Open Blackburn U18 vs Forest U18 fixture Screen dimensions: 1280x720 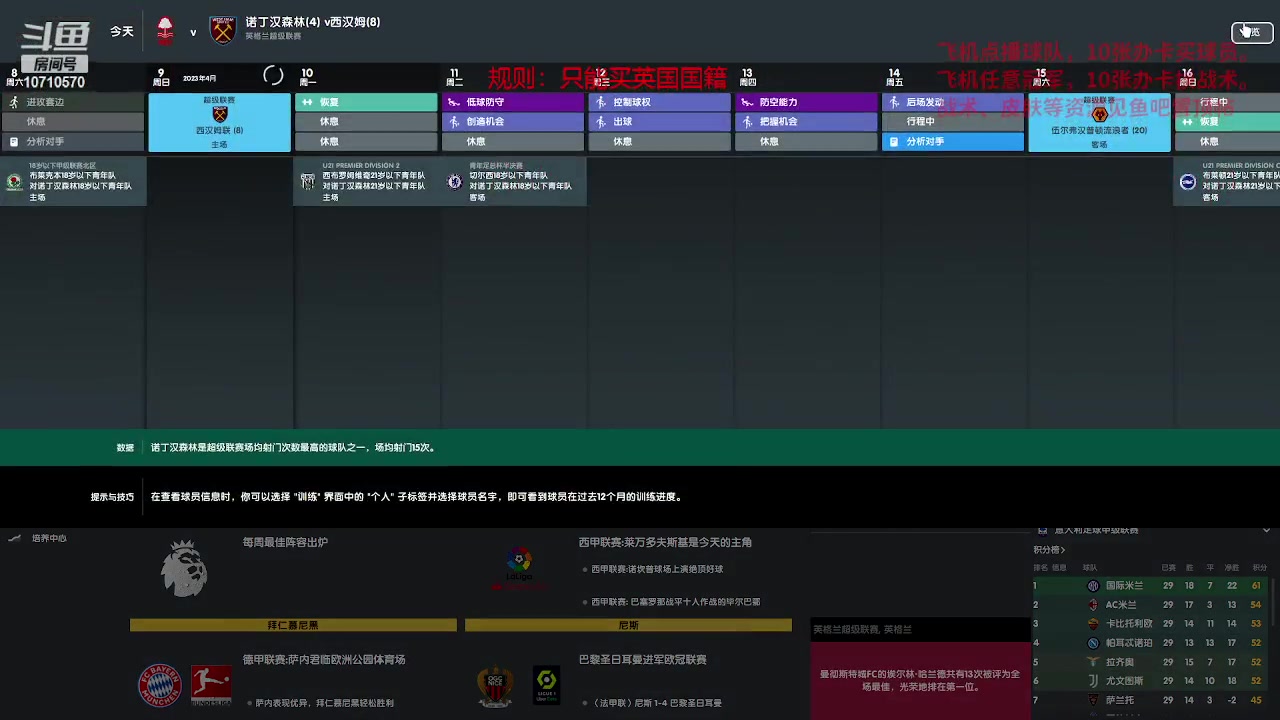[73, 182]
